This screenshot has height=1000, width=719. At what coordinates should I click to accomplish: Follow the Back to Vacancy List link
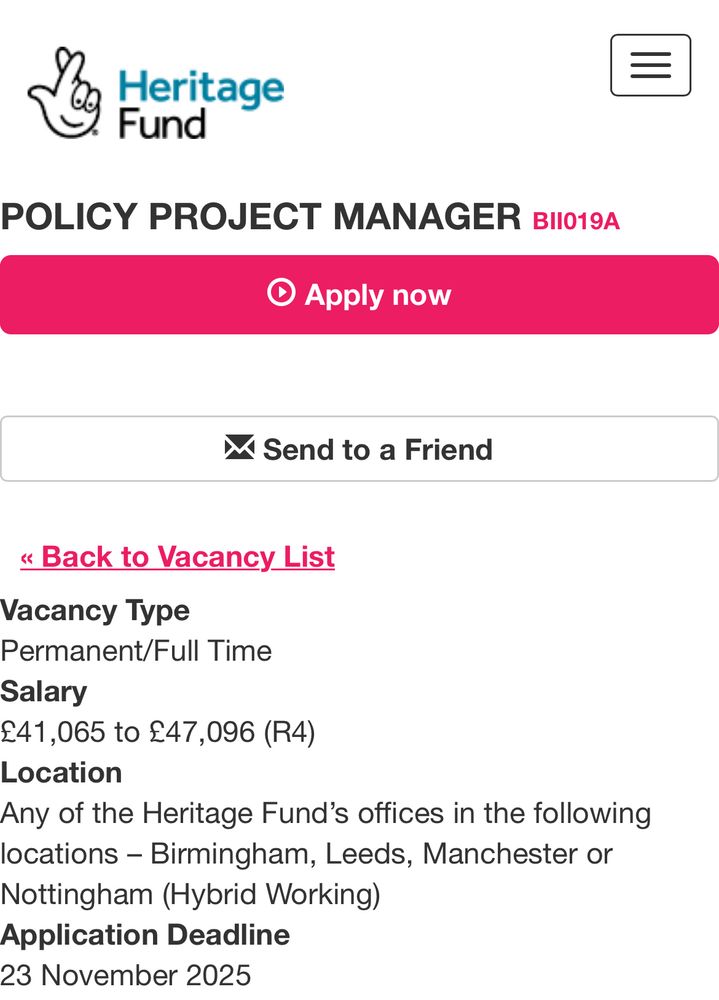177,557
